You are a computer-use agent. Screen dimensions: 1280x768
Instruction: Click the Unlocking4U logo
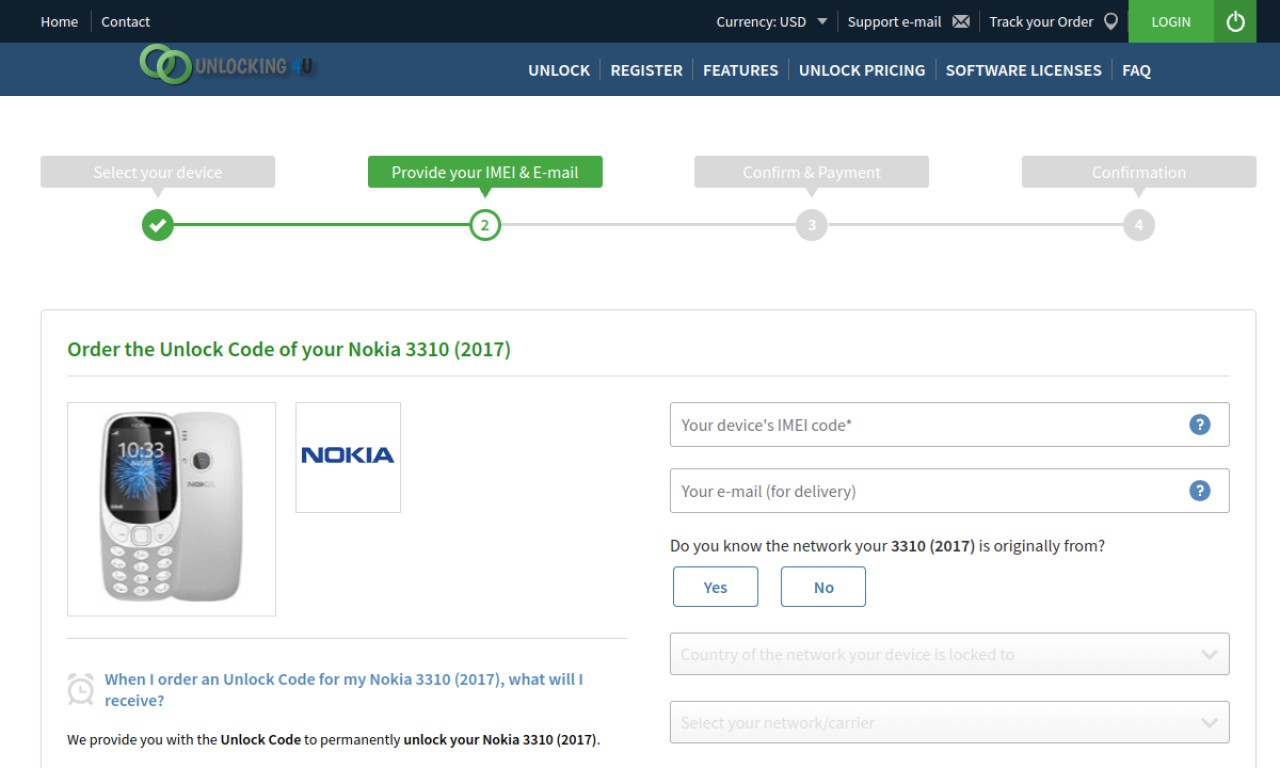[227, 65]
